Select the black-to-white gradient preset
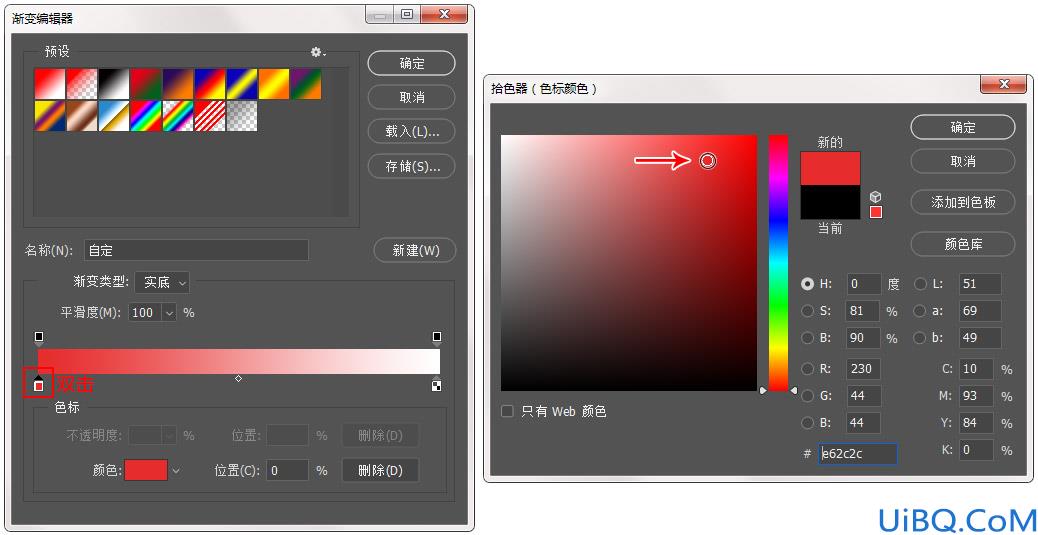The image size is (1038, 535). 114,84
